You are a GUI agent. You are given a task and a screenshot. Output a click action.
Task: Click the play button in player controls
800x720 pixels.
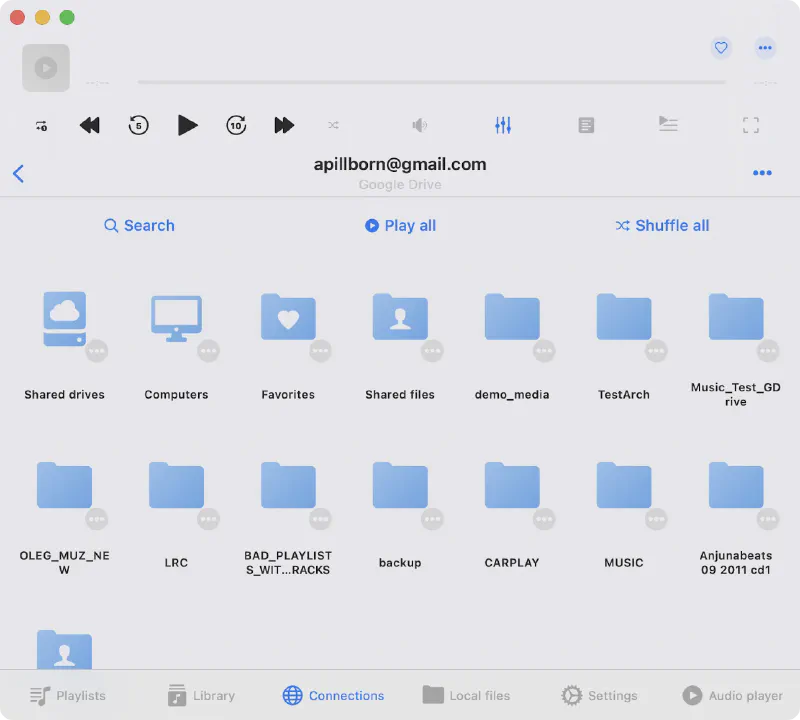pos(187,125)
